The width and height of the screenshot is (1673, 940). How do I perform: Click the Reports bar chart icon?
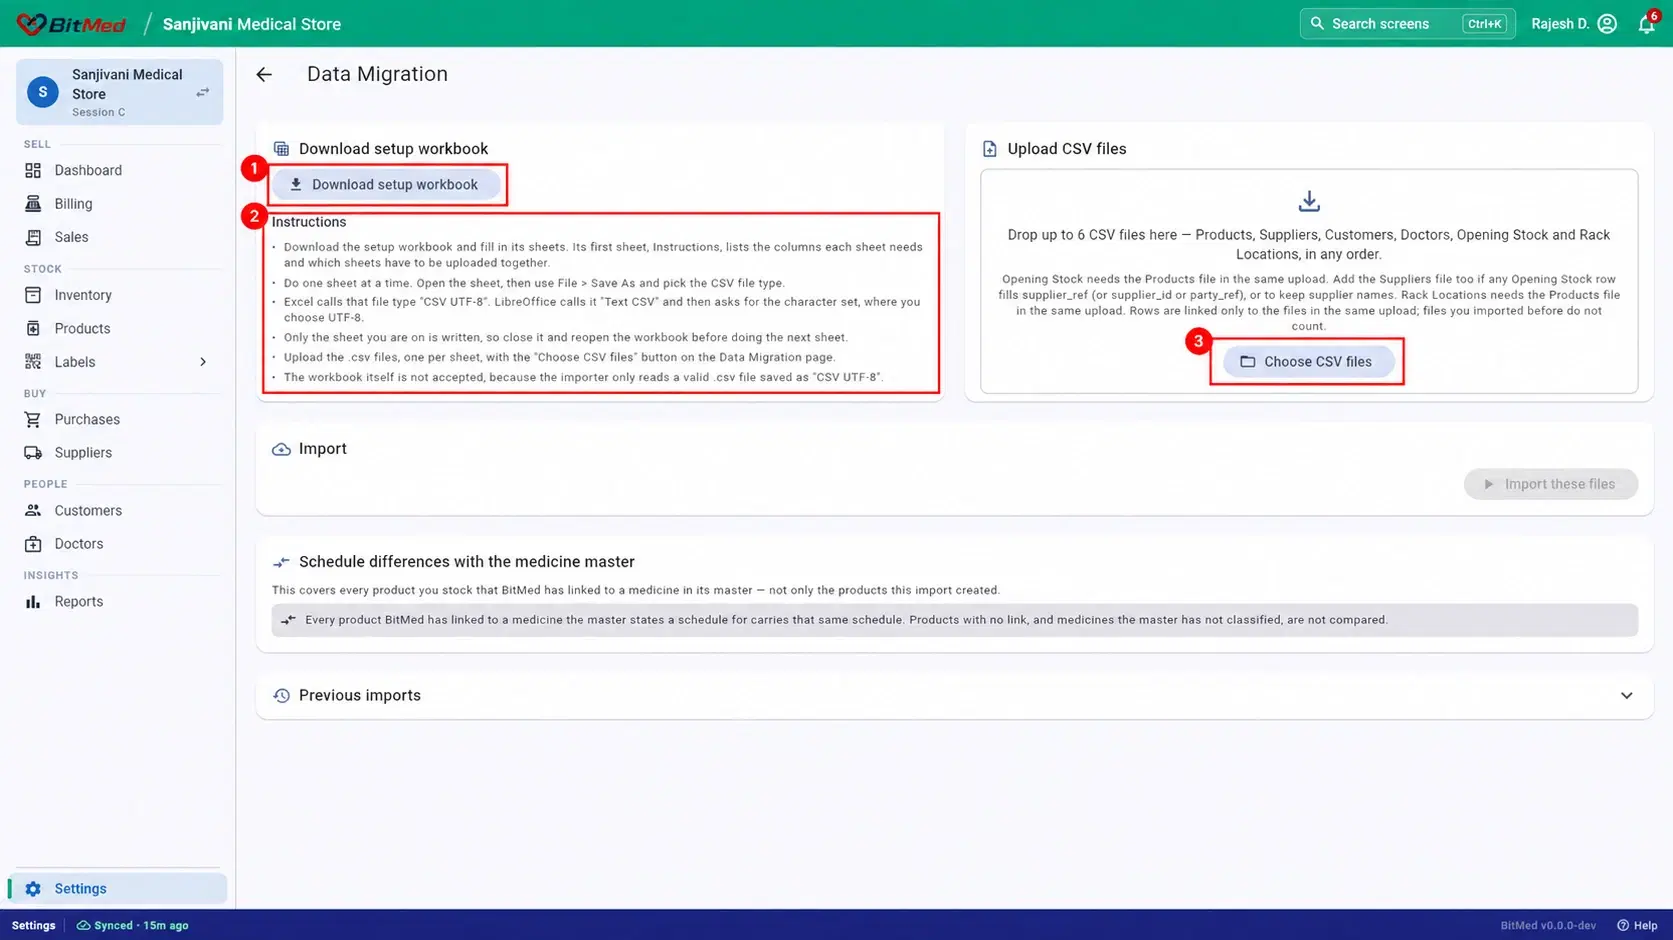[33, 602]
